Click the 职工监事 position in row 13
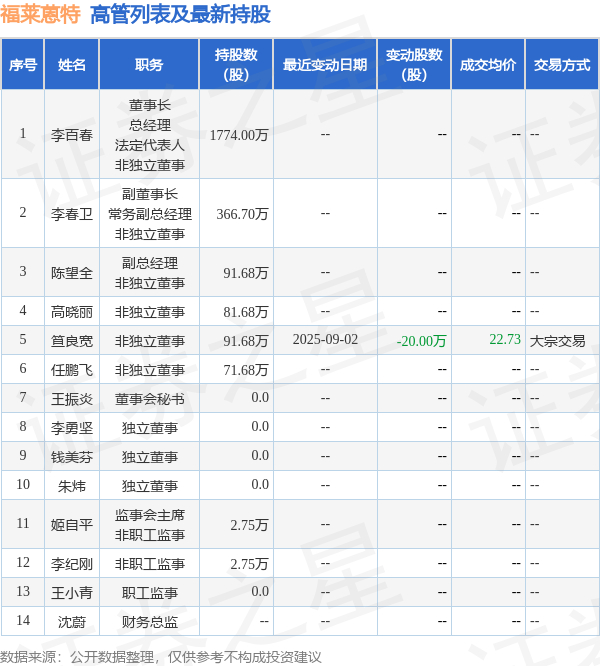 [x=149, y=593]
